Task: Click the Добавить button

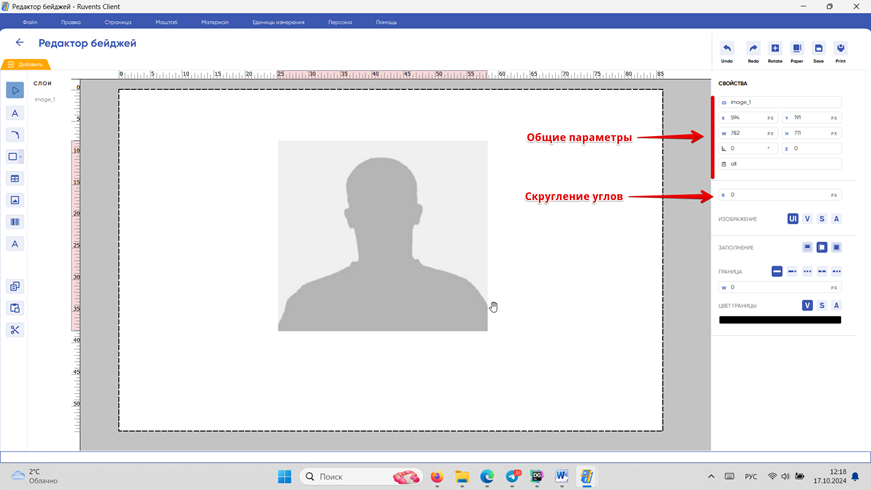Action: (25, 65)
